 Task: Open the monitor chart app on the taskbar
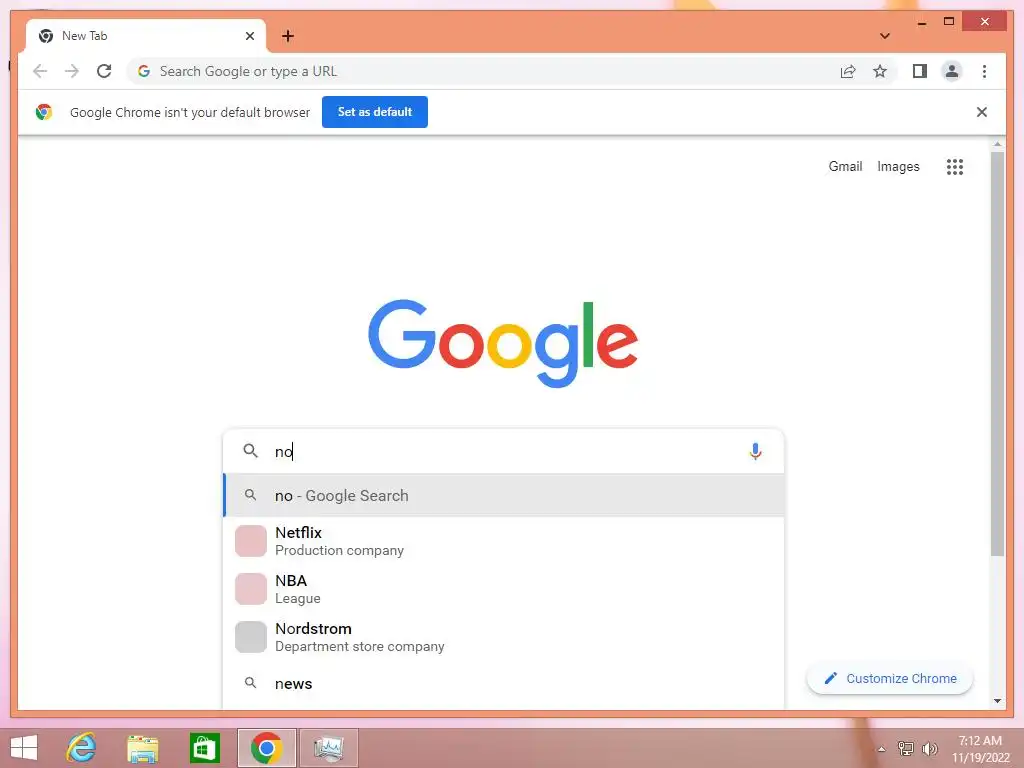328,748
